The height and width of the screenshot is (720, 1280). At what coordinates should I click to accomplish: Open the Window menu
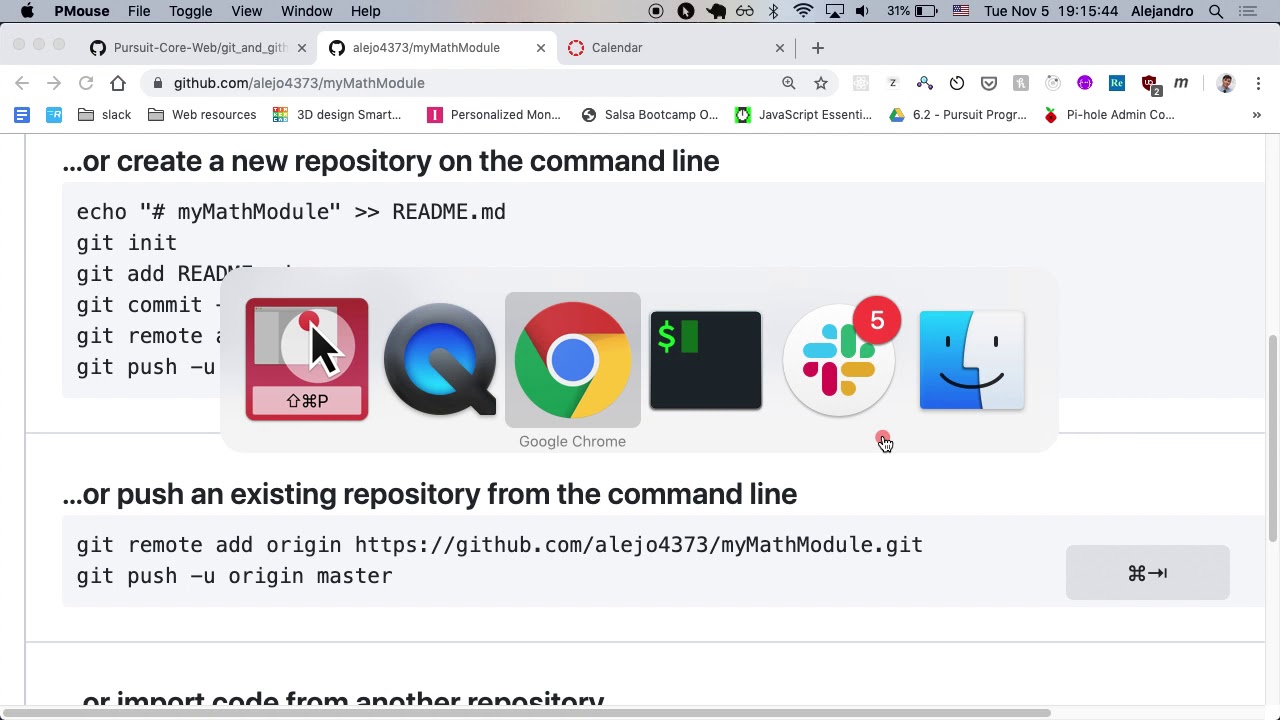tap(306, 11)
